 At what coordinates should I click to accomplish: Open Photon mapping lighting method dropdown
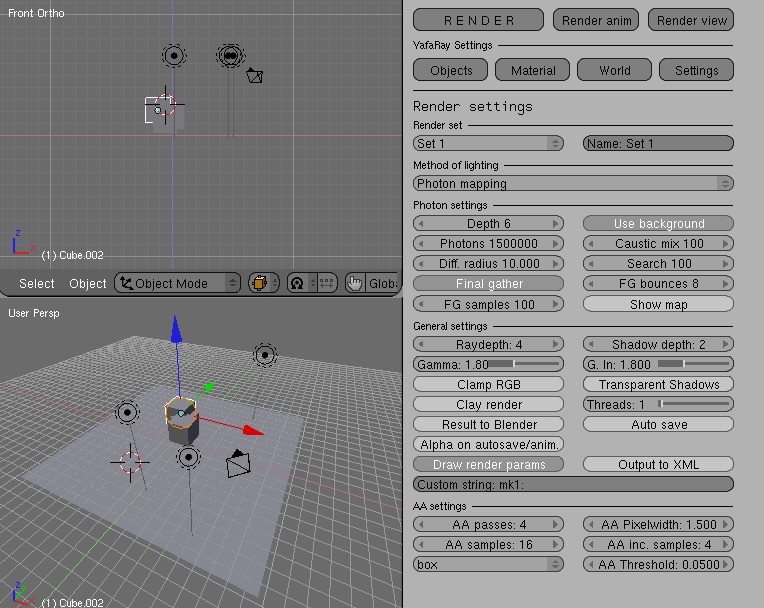(x=573, y=183)
